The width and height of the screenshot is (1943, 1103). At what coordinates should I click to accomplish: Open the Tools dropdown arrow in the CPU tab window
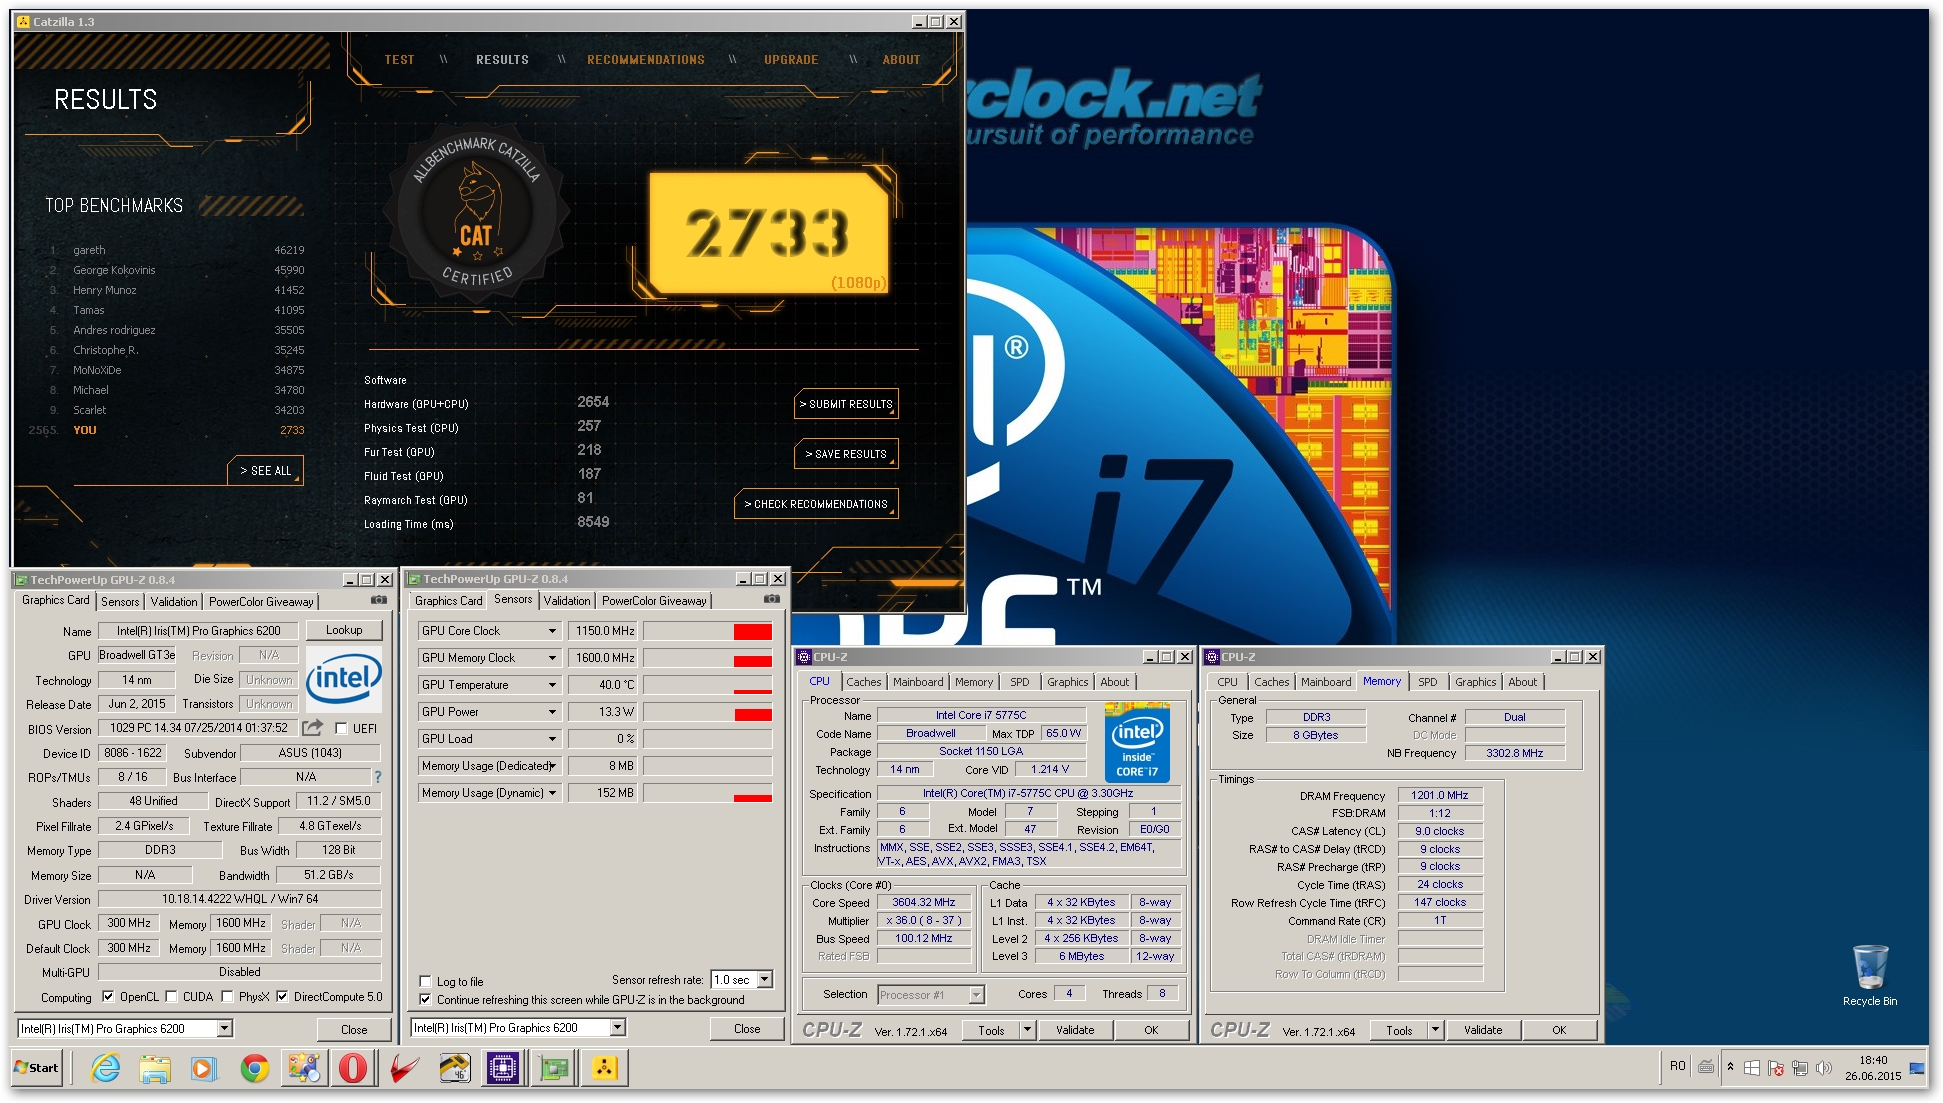click(x=1026, y=1029)
